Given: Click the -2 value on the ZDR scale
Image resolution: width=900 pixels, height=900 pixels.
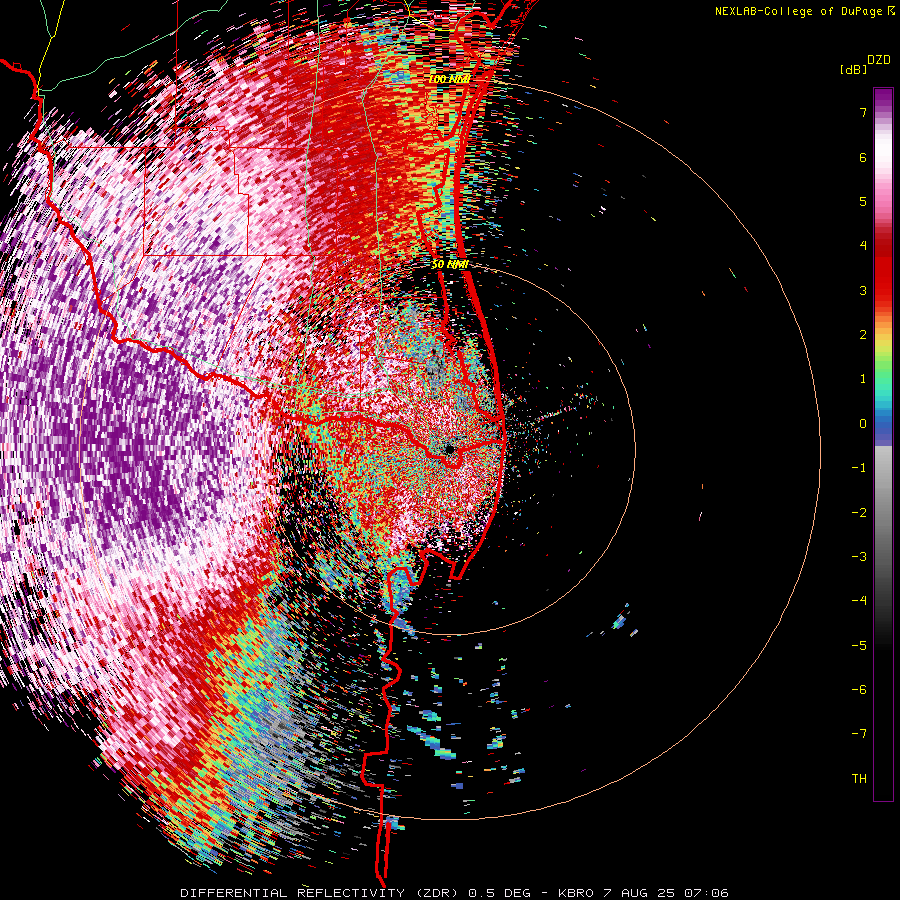Looking at the screenshot, I should coord(859,513).
